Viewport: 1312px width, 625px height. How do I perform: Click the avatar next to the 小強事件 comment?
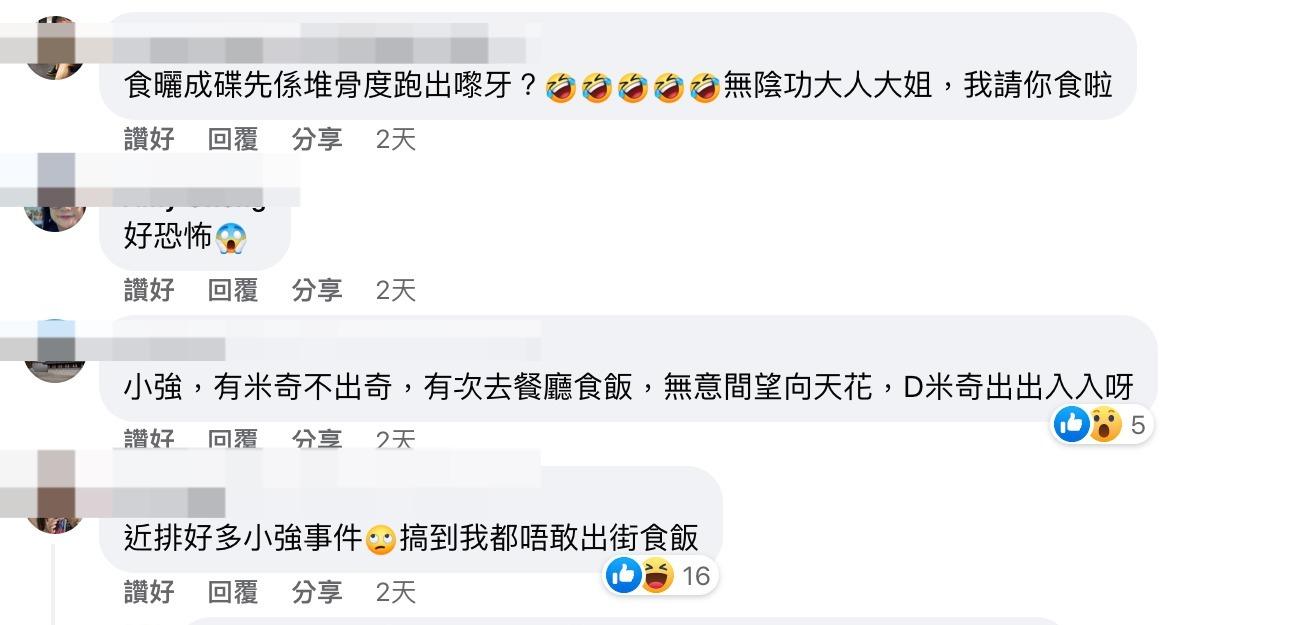pyautogui.click(x=54, y=502)
